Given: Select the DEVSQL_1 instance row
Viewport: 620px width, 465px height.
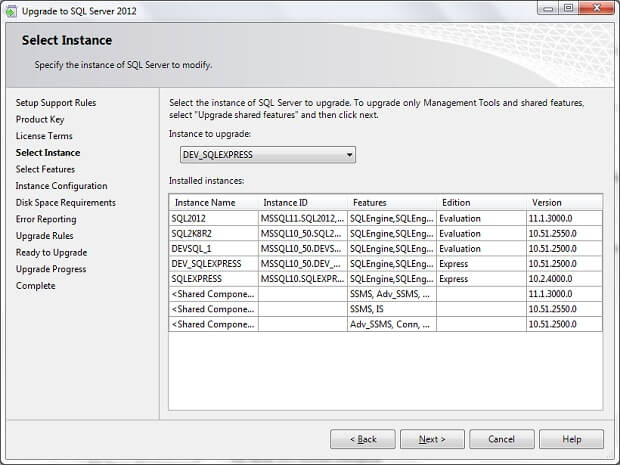Looking at the screenshot, I should point(386,249).
